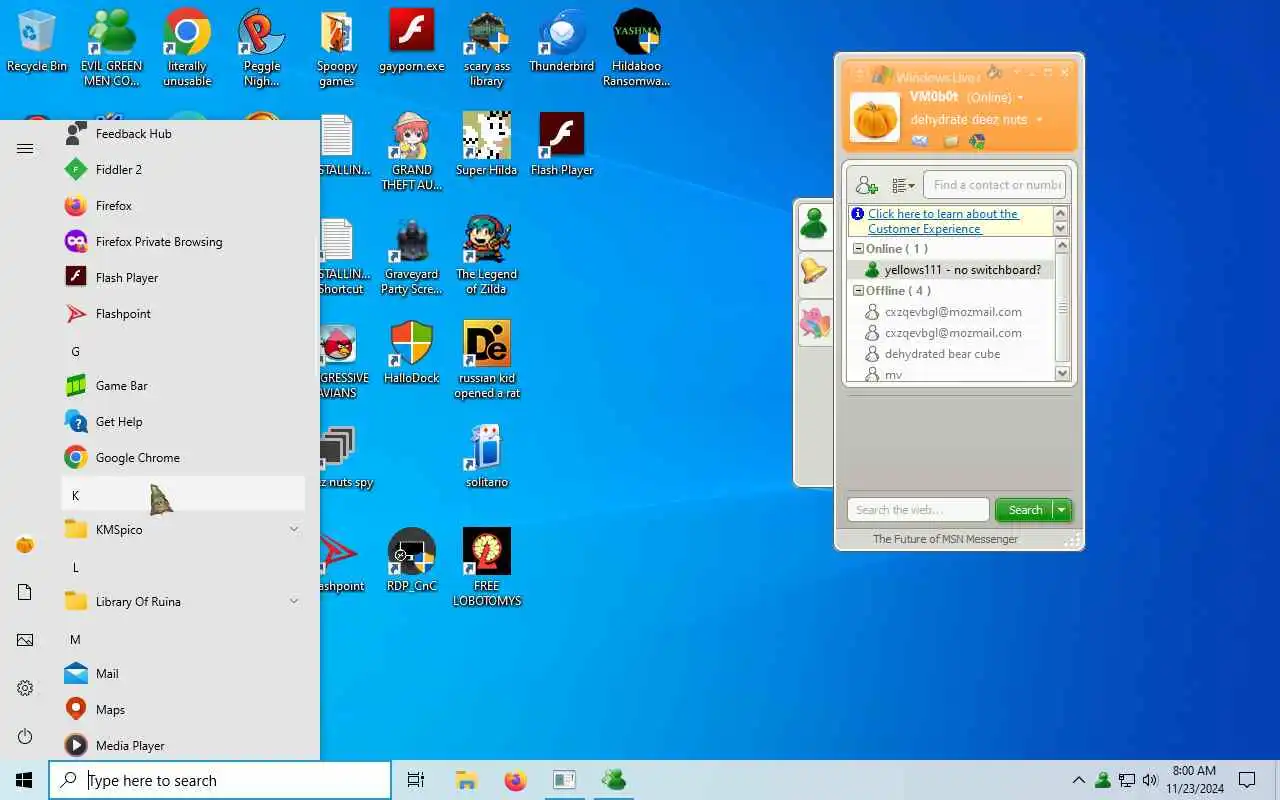This screenshot has height=800, width=1280.
Task: Open Fiddler 2 from the Start menu
Action: (x=183, y=170)
